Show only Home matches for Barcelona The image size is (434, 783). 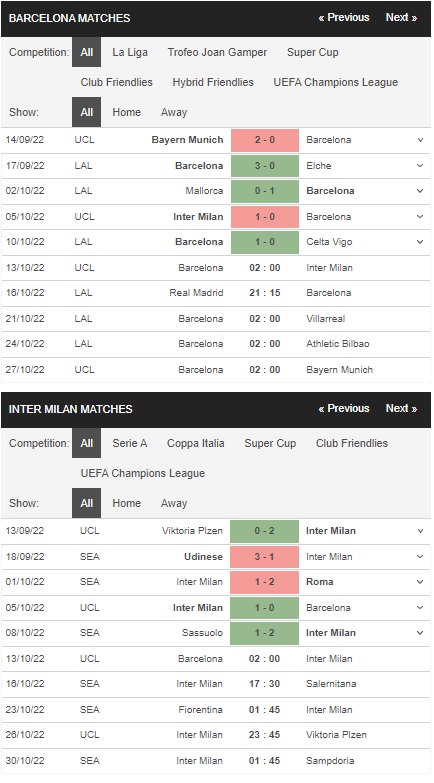(126, 112)
